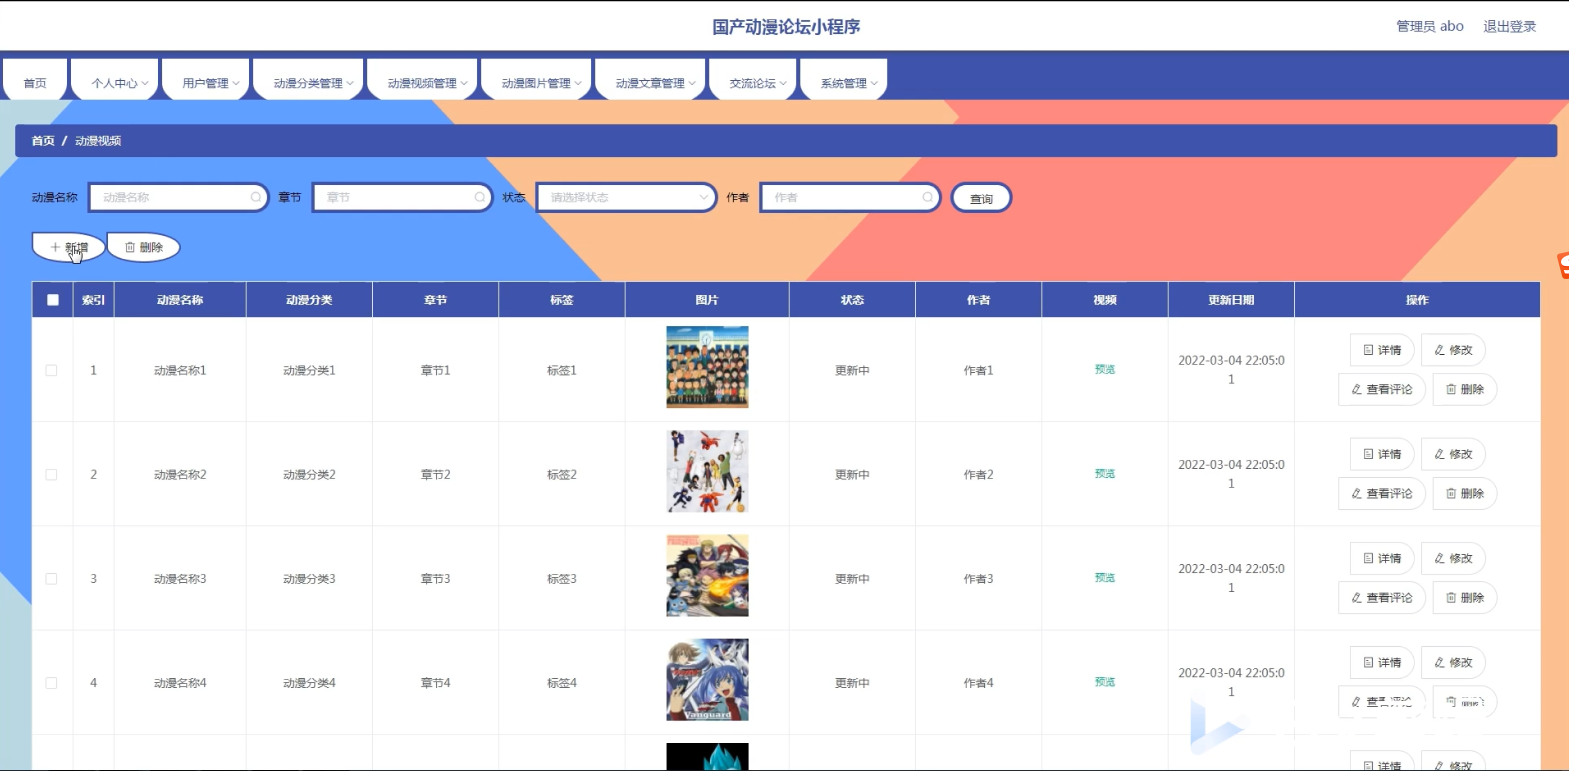The image size is (1569, 771).
Task: Click 首页 in the breadcrumb
Action: coord(43,141)
